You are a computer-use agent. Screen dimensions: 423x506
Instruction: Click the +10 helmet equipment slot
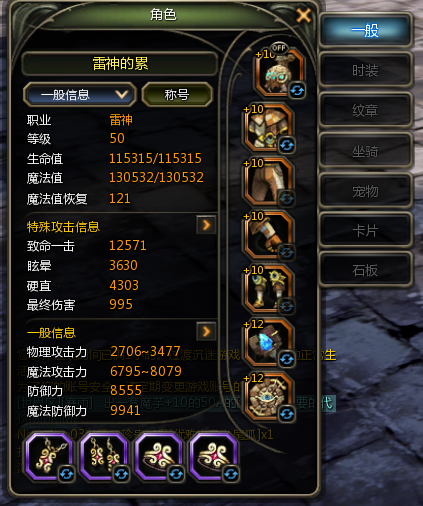click(279, 72)
